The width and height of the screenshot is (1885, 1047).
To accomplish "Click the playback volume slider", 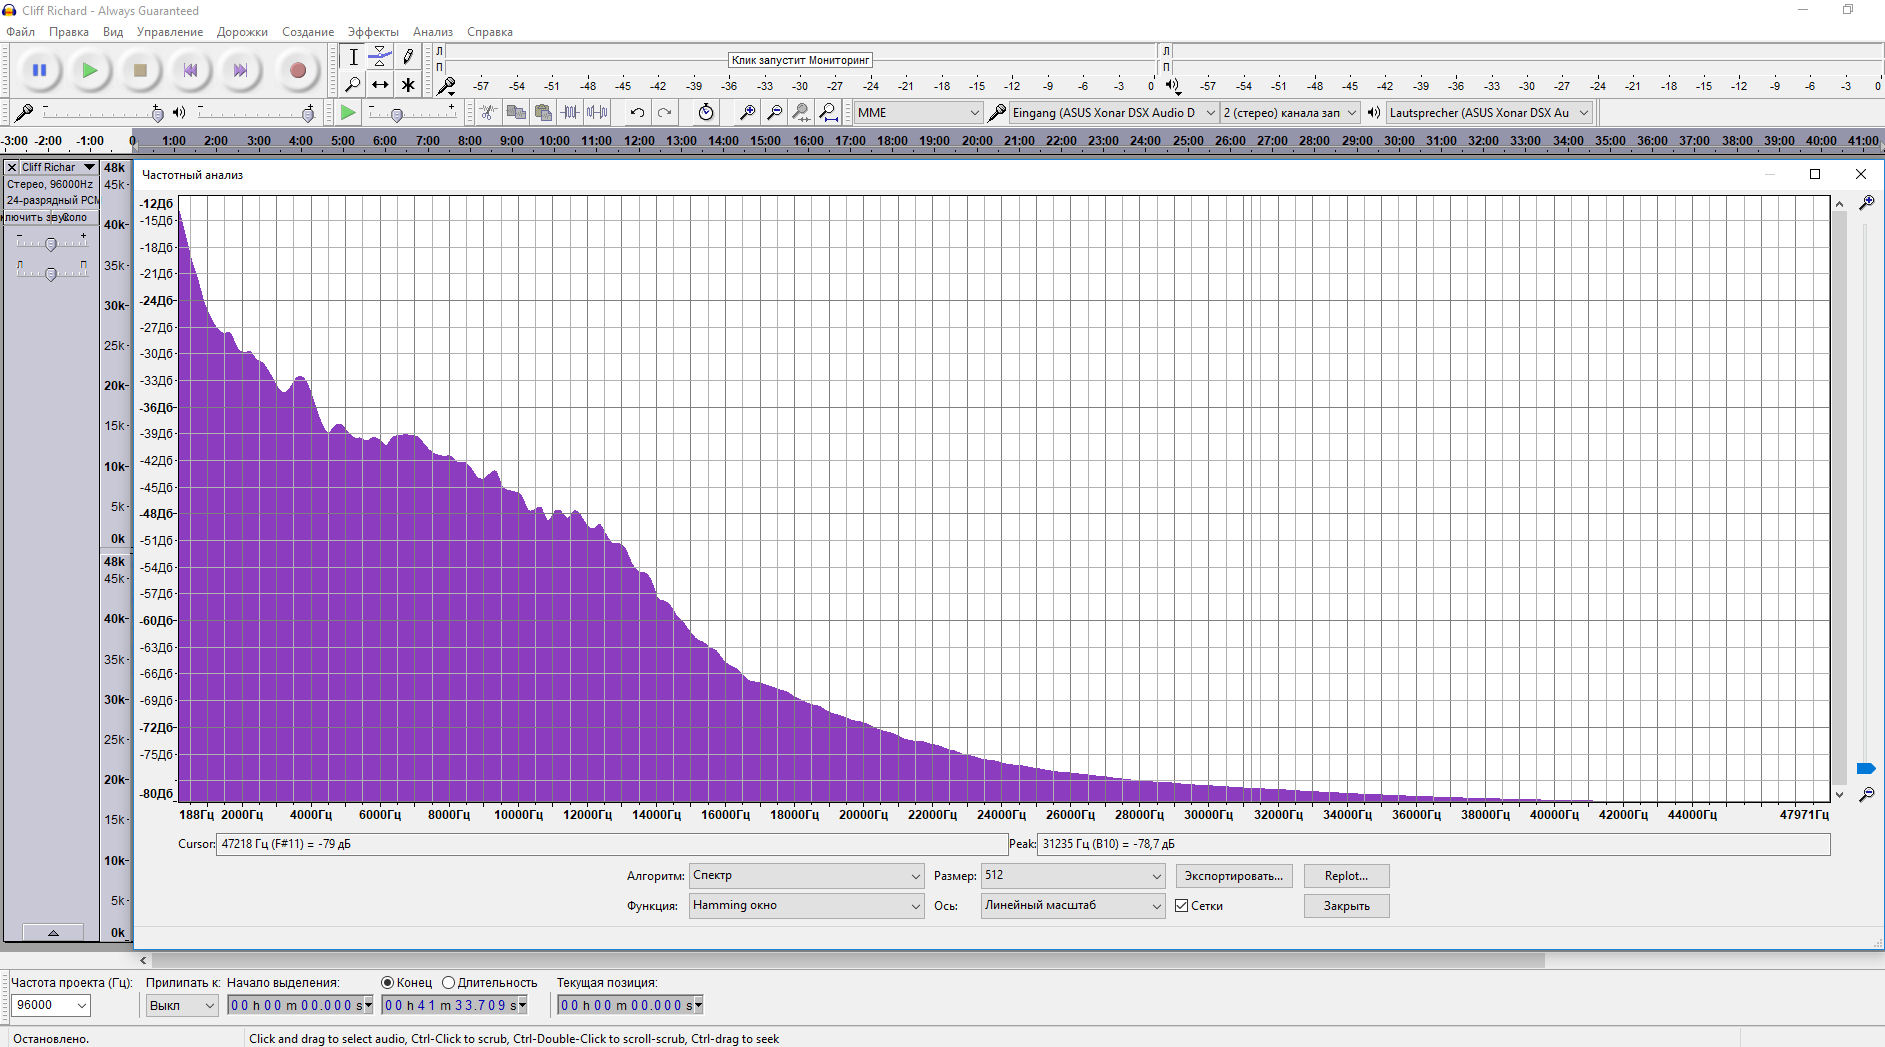I will (255, 113).
